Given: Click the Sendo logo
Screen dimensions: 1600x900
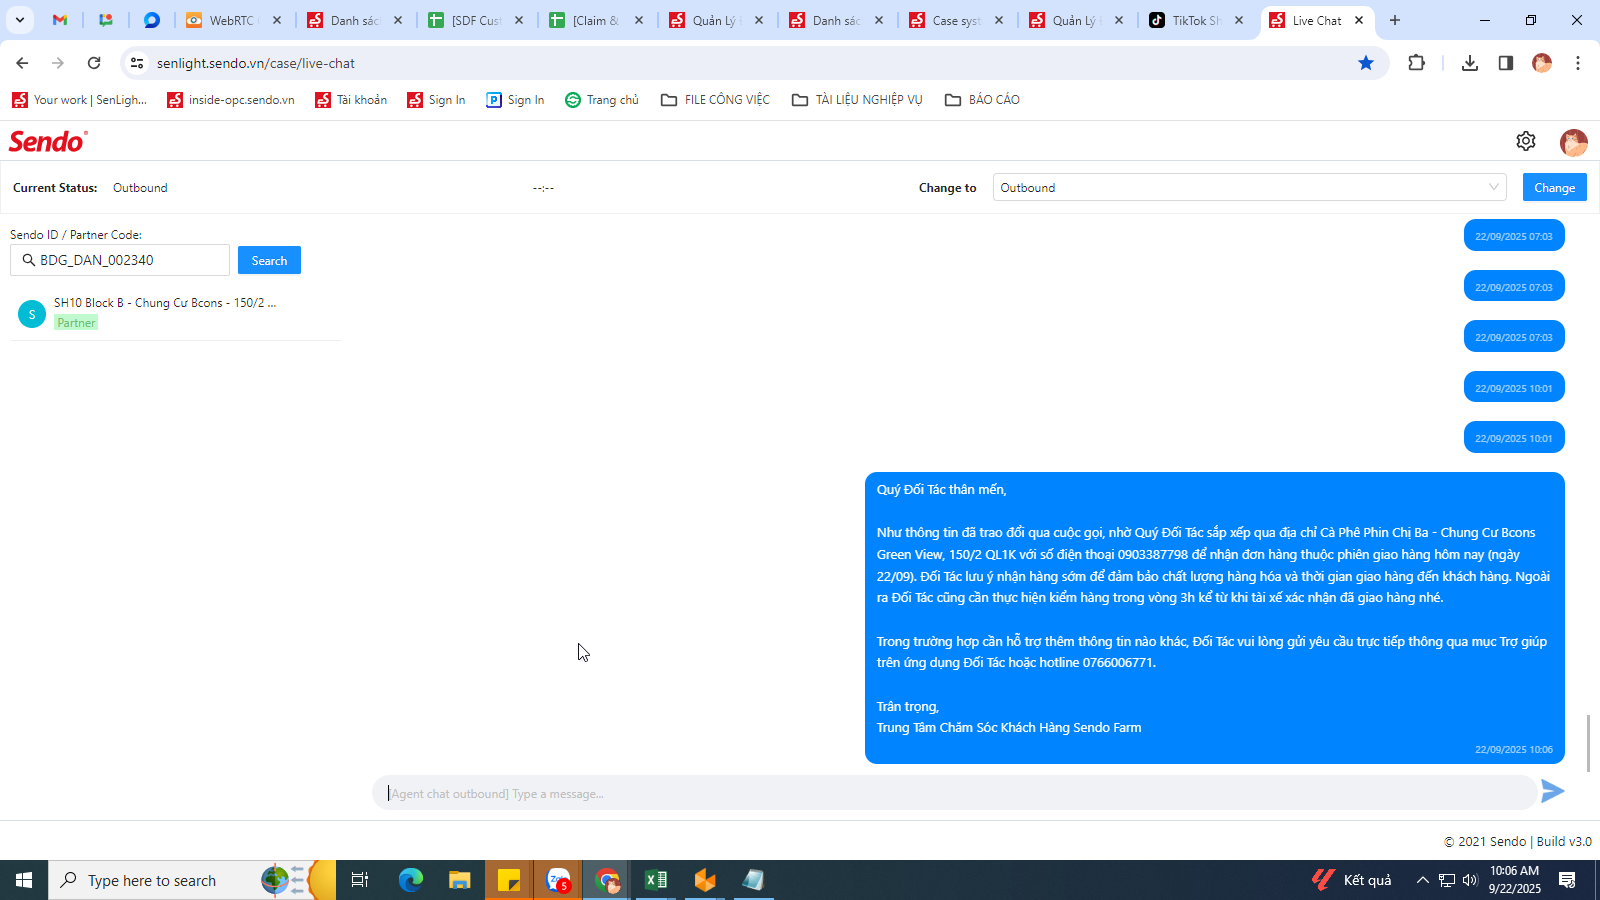Looking at the screenshot, I should [x=48, y=141].
